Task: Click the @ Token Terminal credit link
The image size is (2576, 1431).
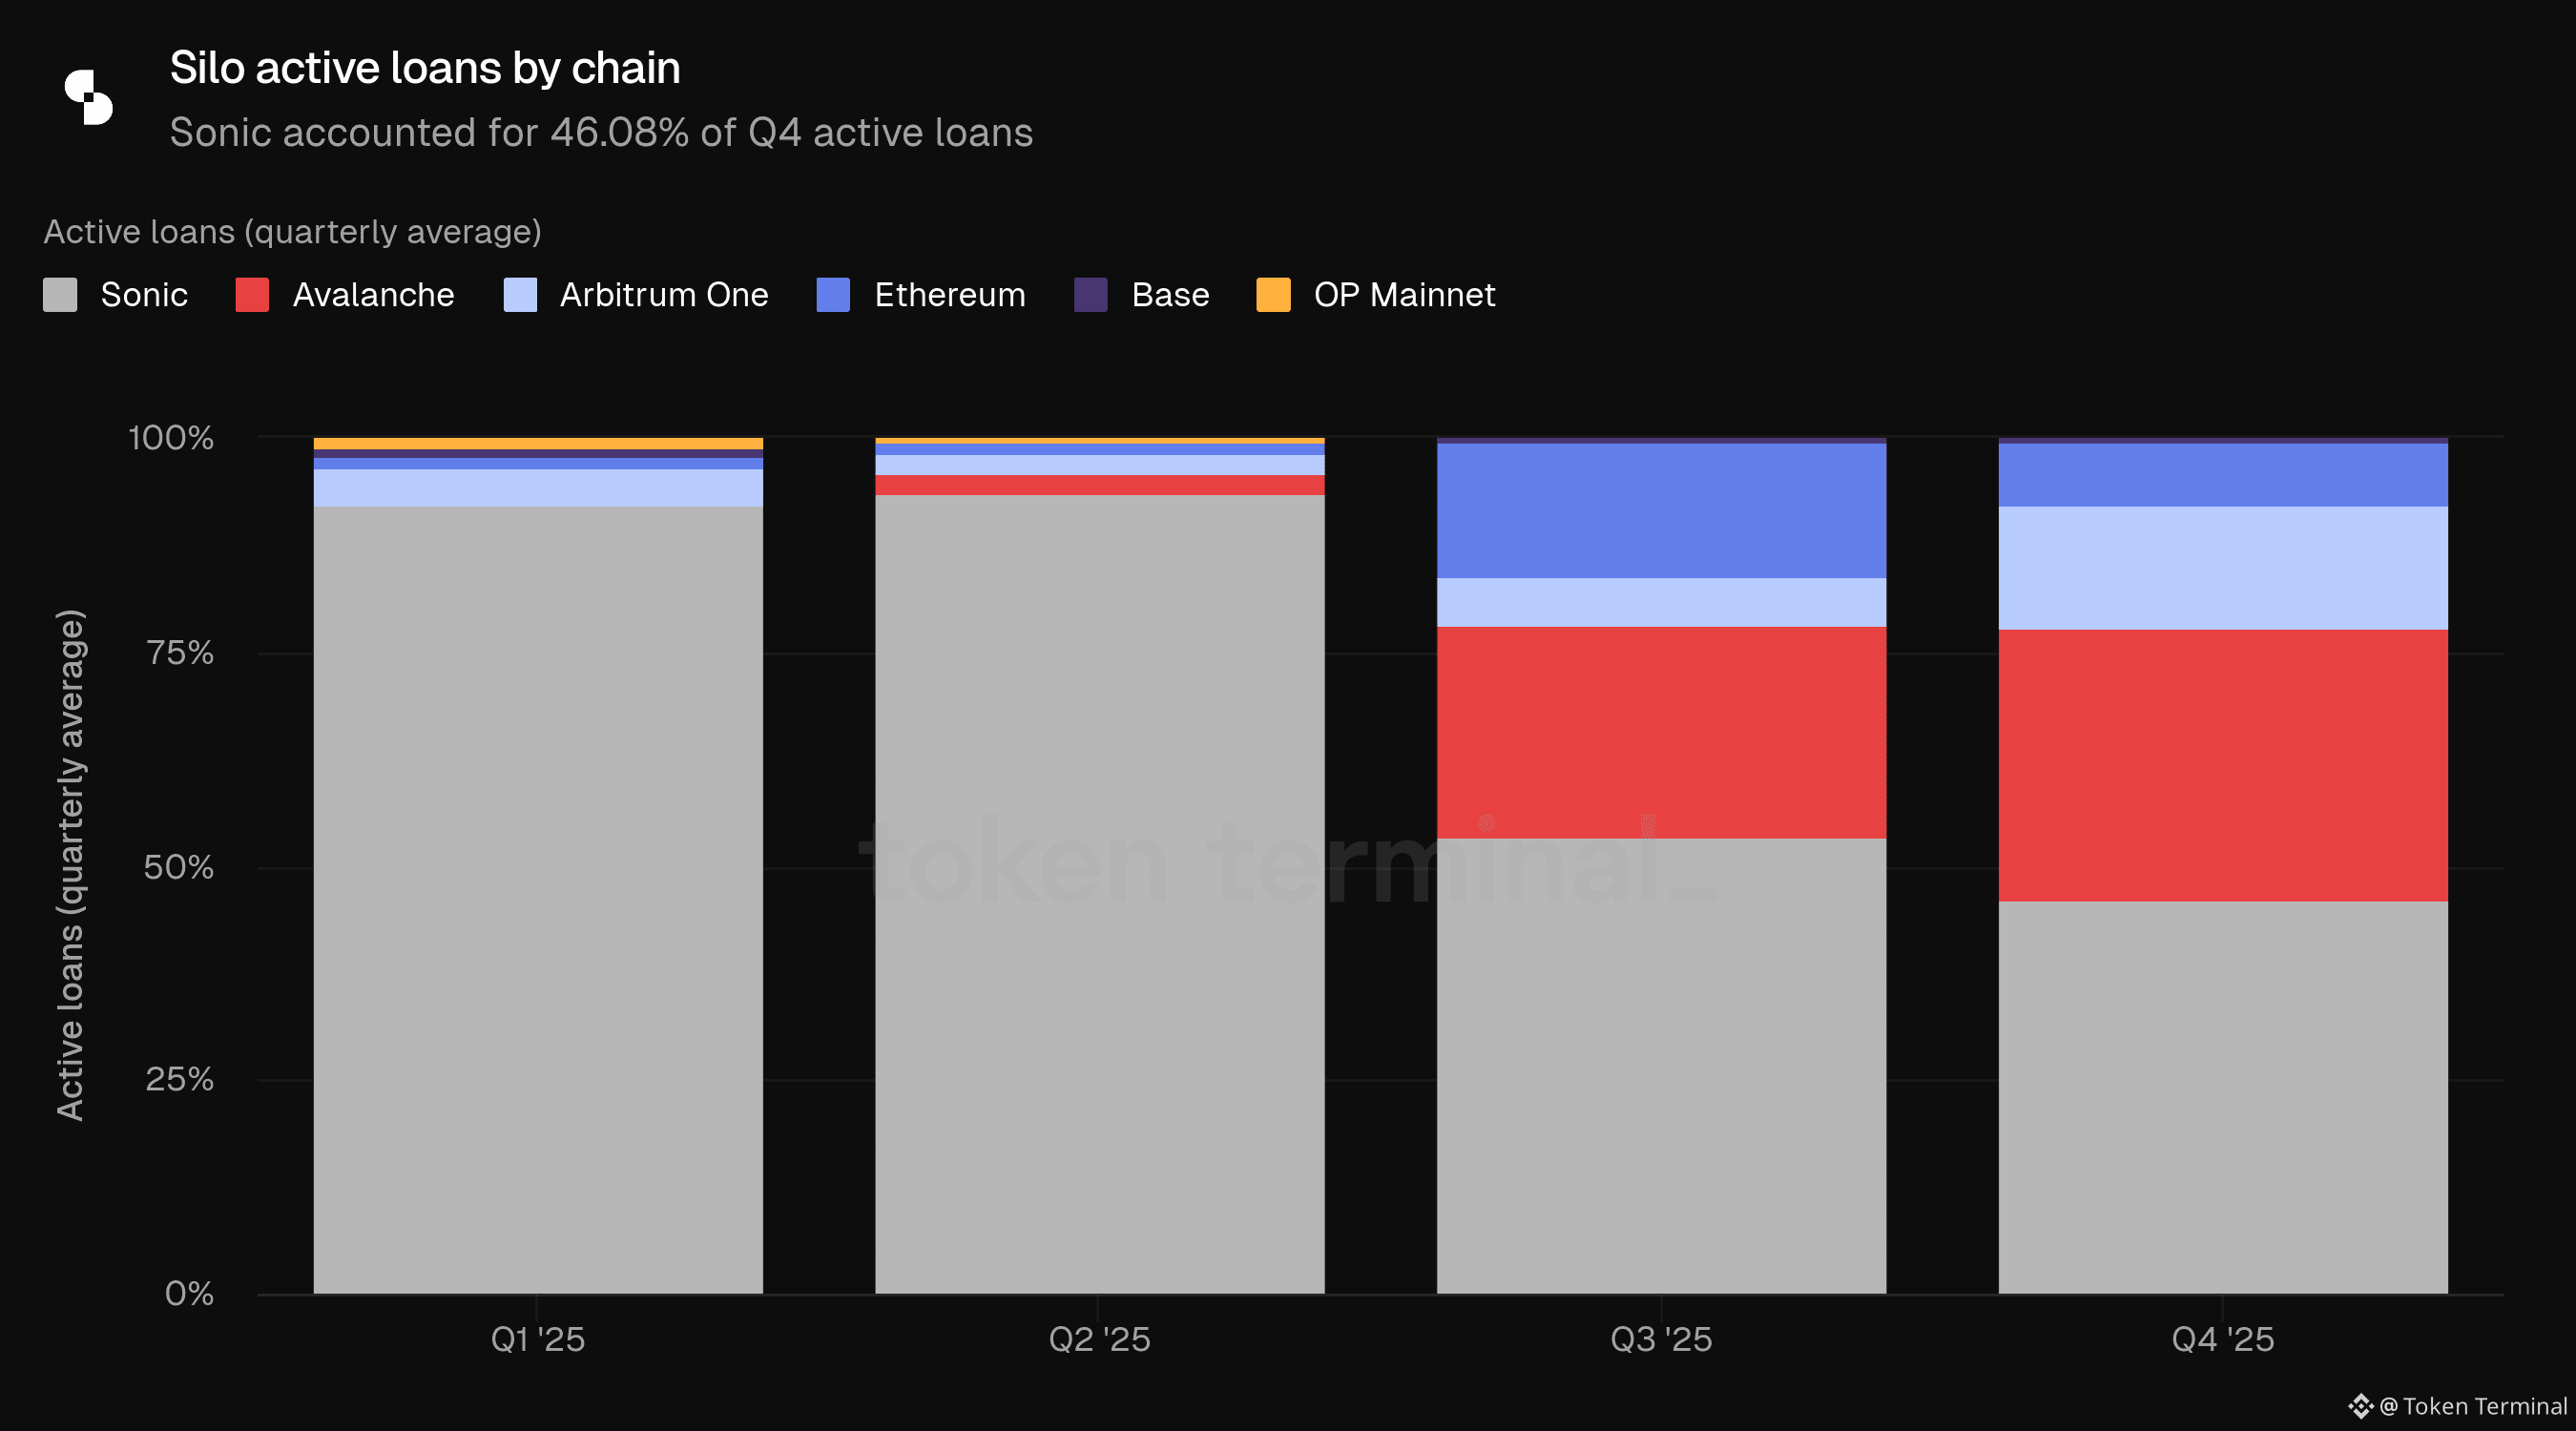Action: (2472, 1406)
